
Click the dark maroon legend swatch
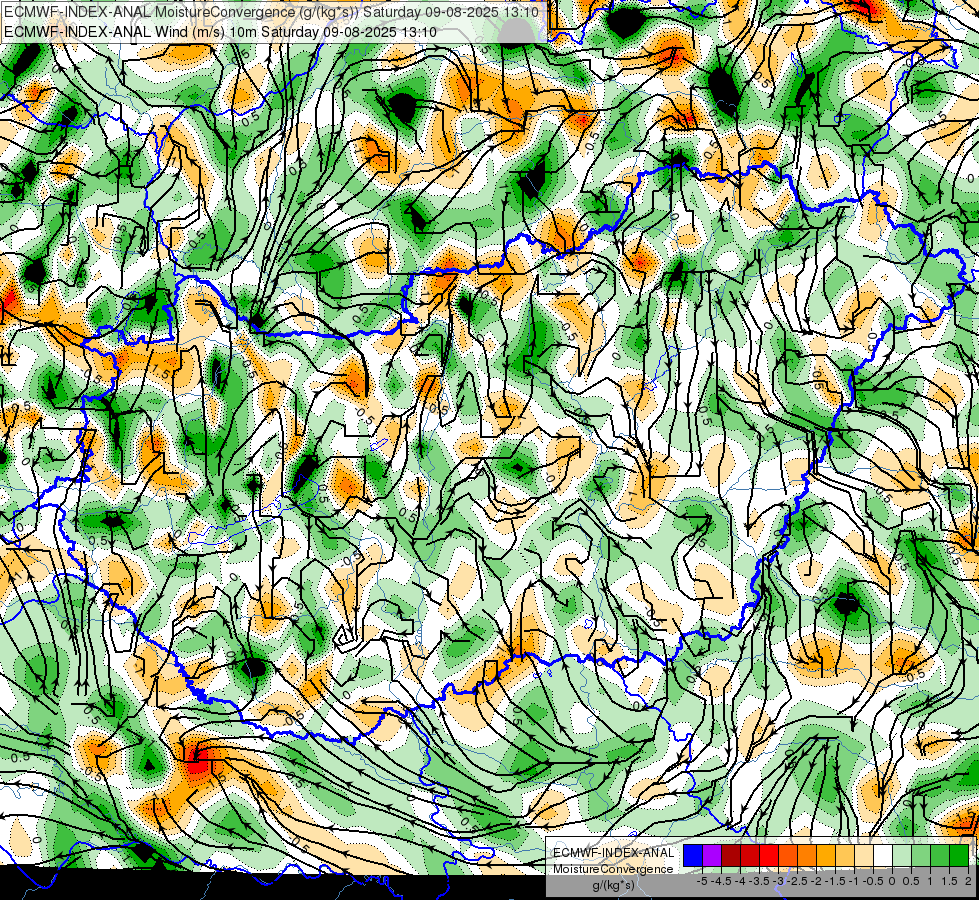tap(731, 856)
